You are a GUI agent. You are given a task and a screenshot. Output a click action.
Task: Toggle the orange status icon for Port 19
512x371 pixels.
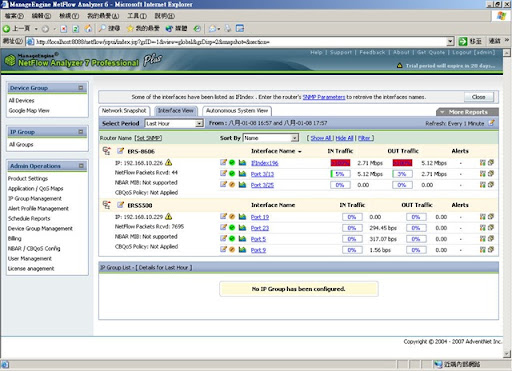tap(232, 217)
